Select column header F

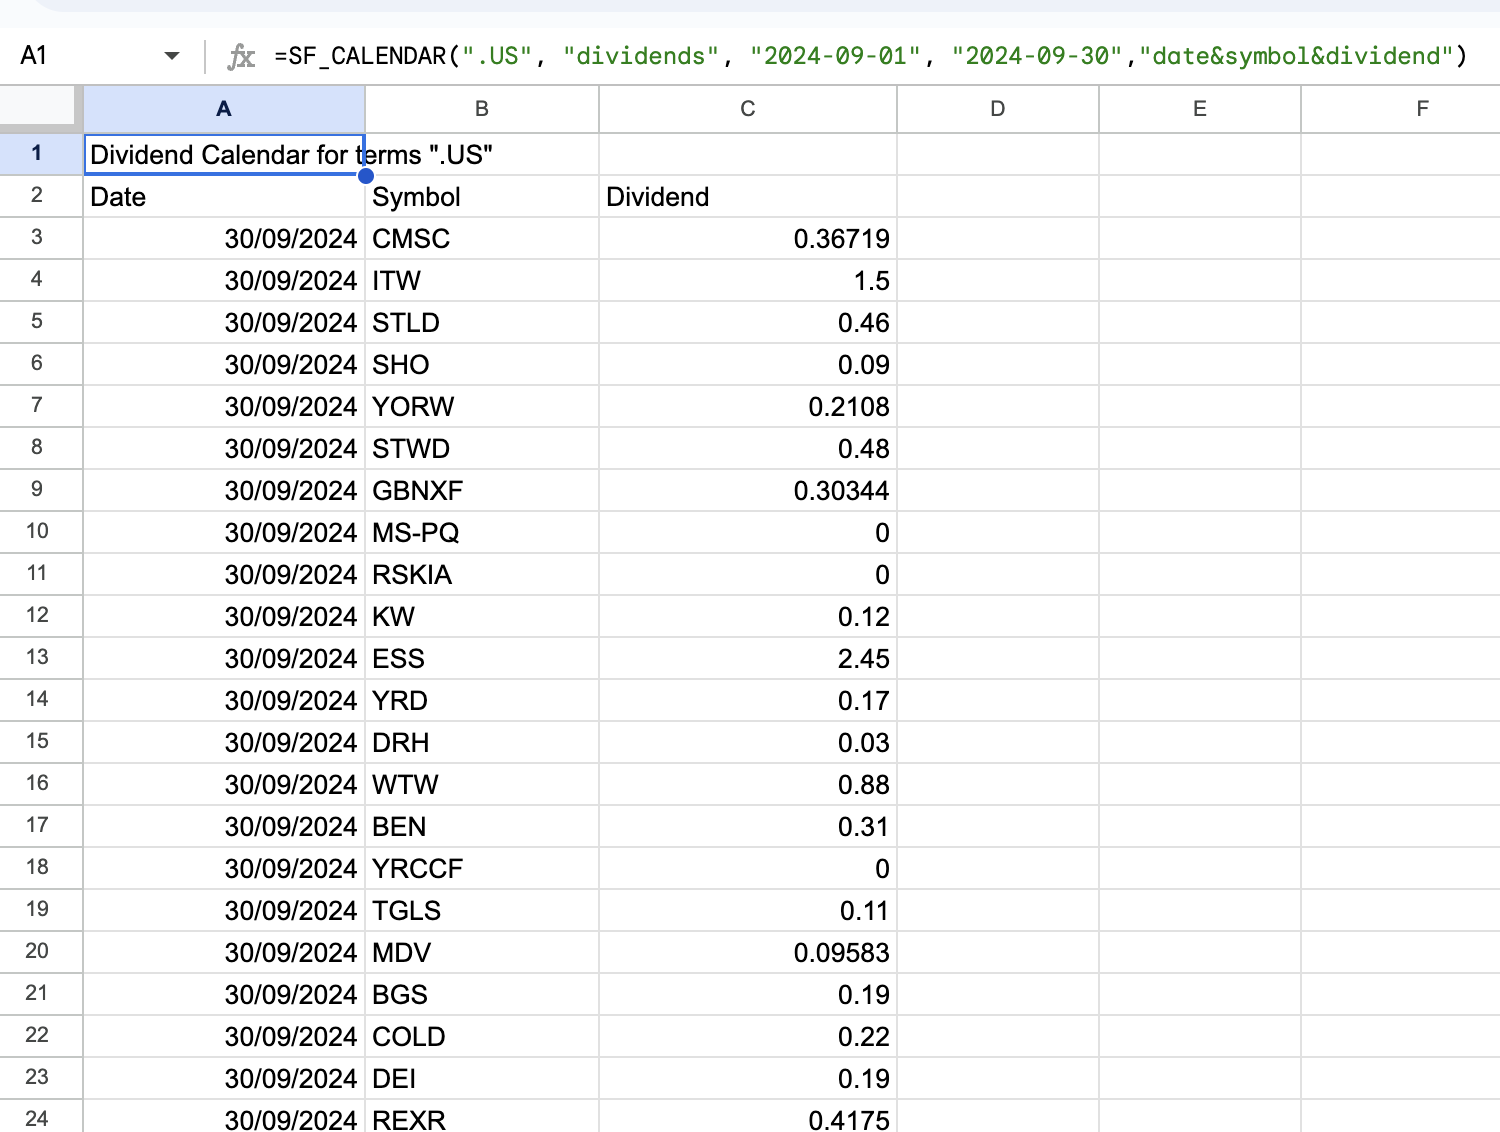[x=1422, y=109]
